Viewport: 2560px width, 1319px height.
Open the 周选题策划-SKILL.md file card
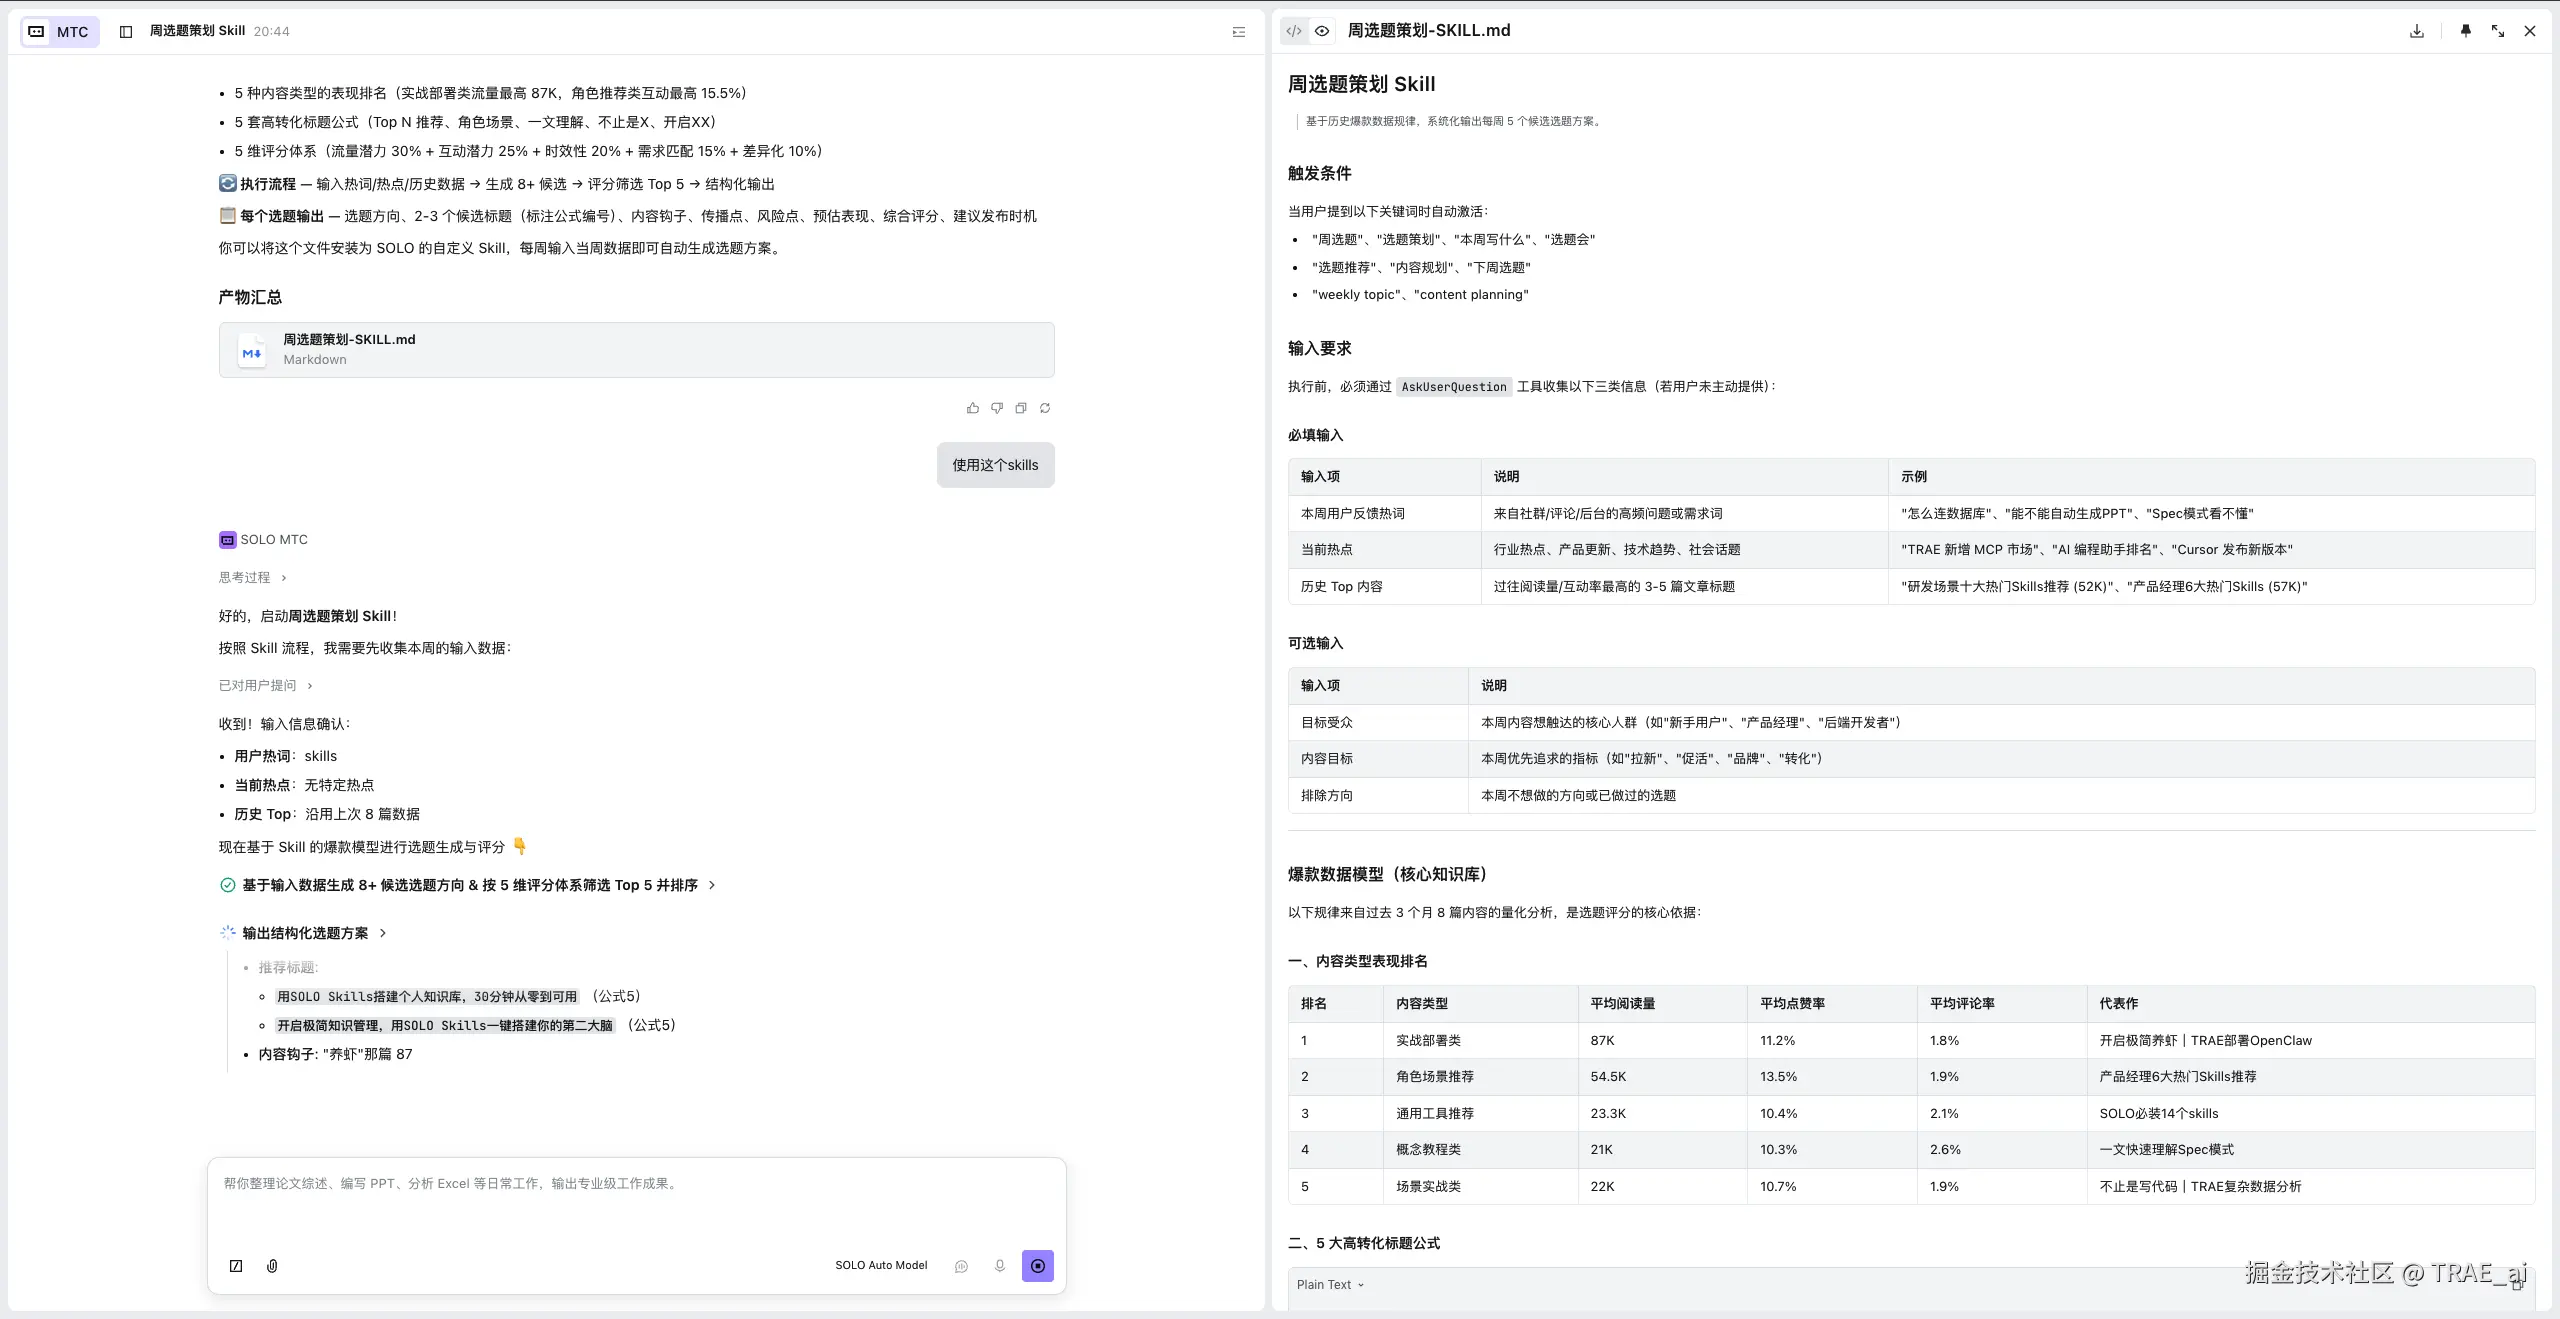[637, 350]
